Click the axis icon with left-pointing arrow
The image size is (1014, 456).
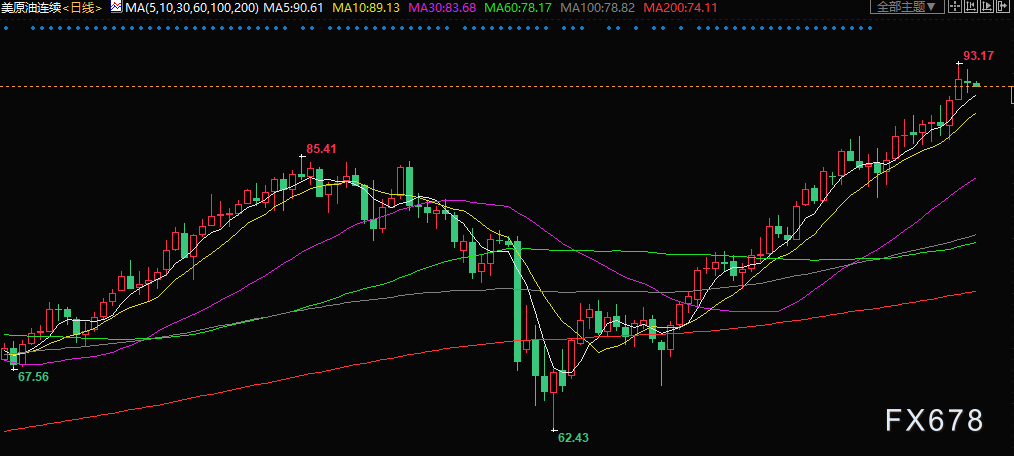(x=971, y=6)
